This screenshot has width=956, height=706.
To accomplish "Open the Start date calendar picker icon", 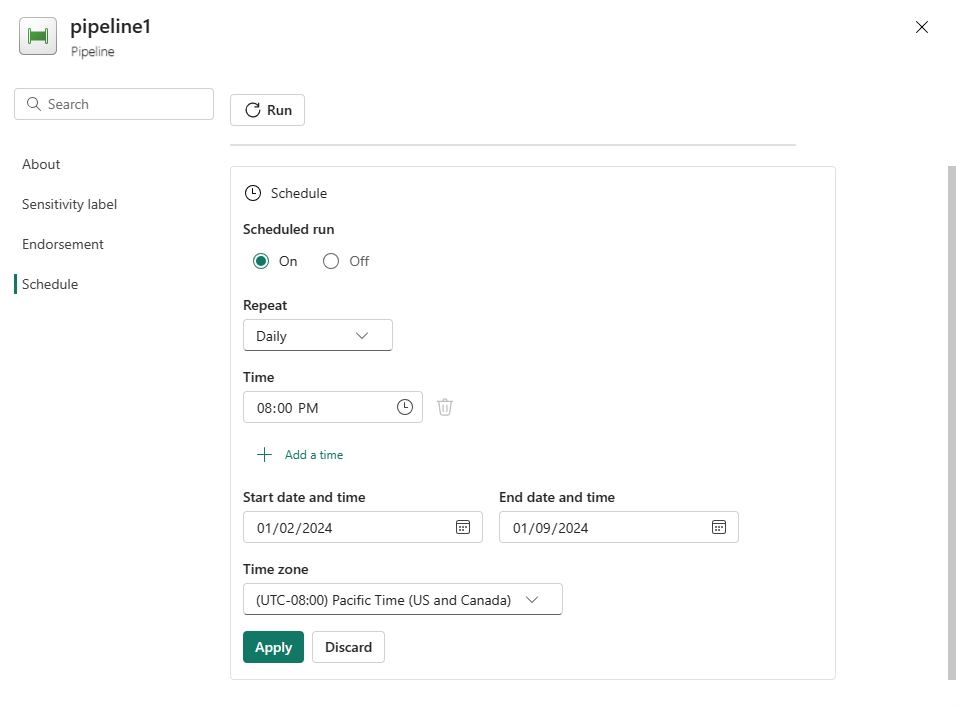I will coord(463,527).
